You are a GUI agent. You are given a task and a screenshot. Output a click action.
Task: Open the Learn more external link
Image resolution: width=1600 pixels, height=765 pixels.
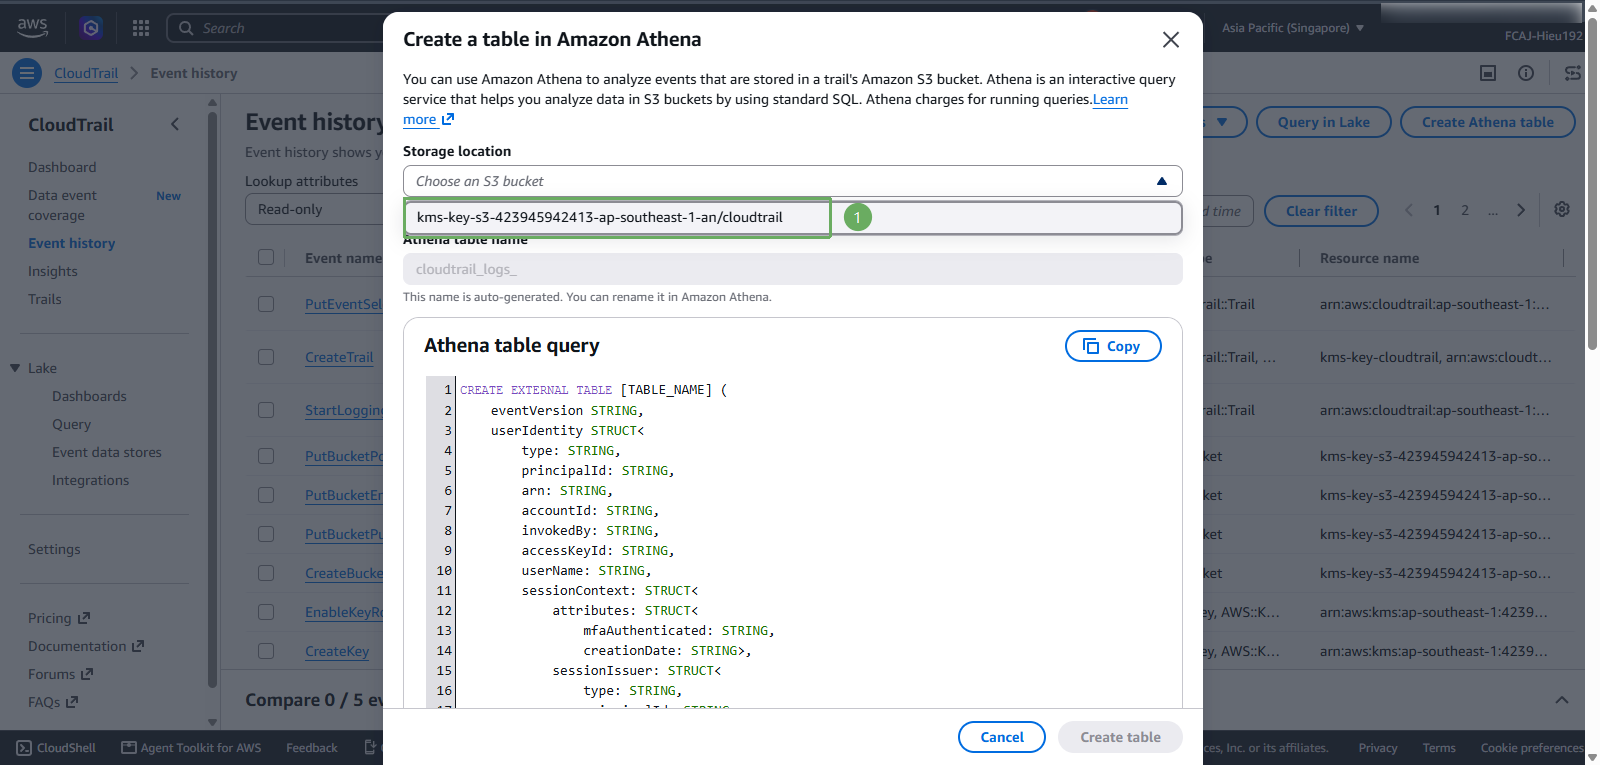point(429,119)
